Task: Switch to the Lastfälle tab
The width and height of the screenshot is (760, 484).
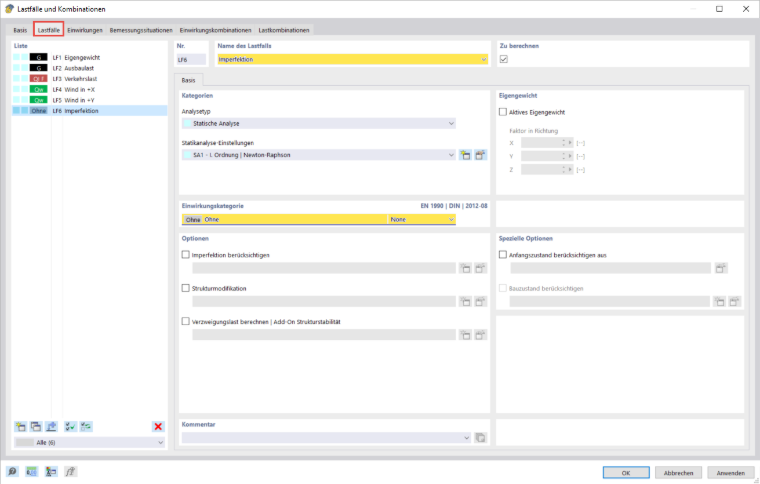Action: pos(48,30)
